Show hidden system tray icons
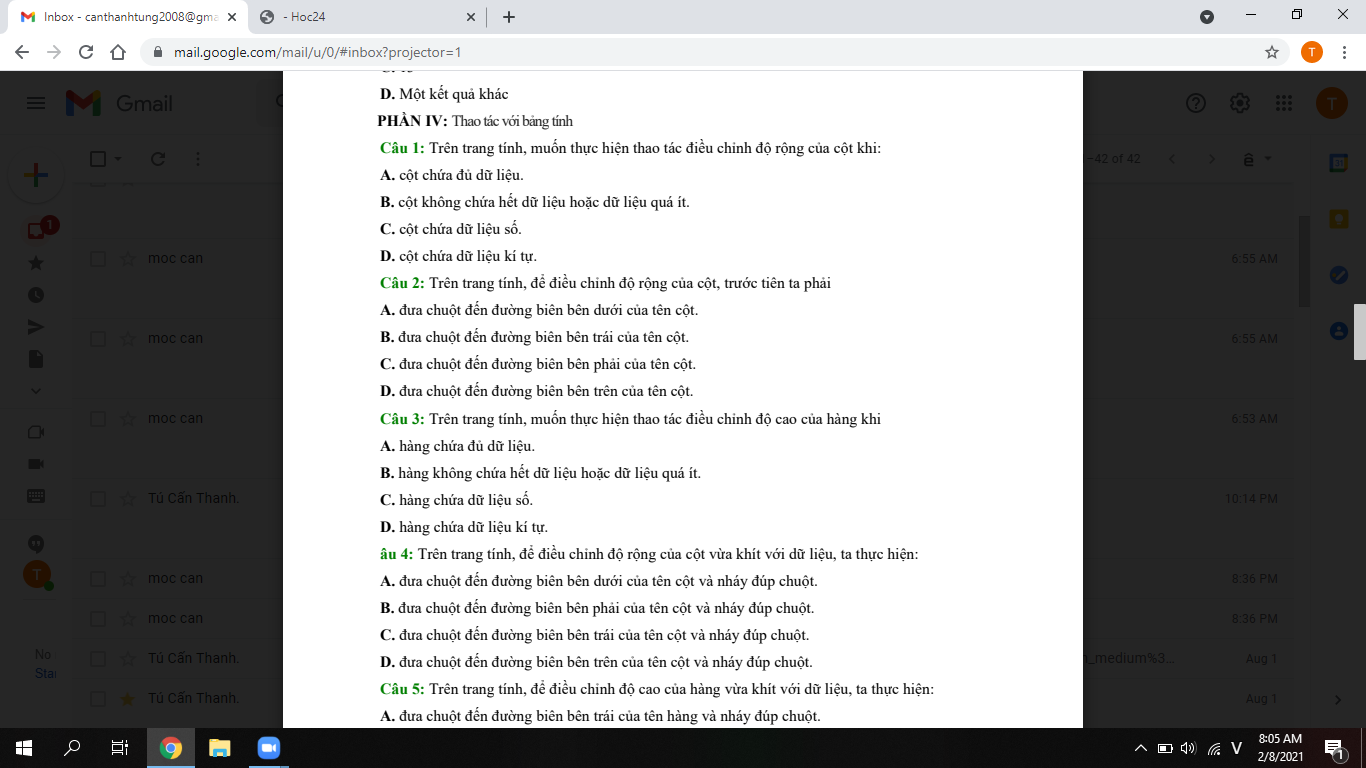This screenshot has height=768, width=1366. 1140,748
